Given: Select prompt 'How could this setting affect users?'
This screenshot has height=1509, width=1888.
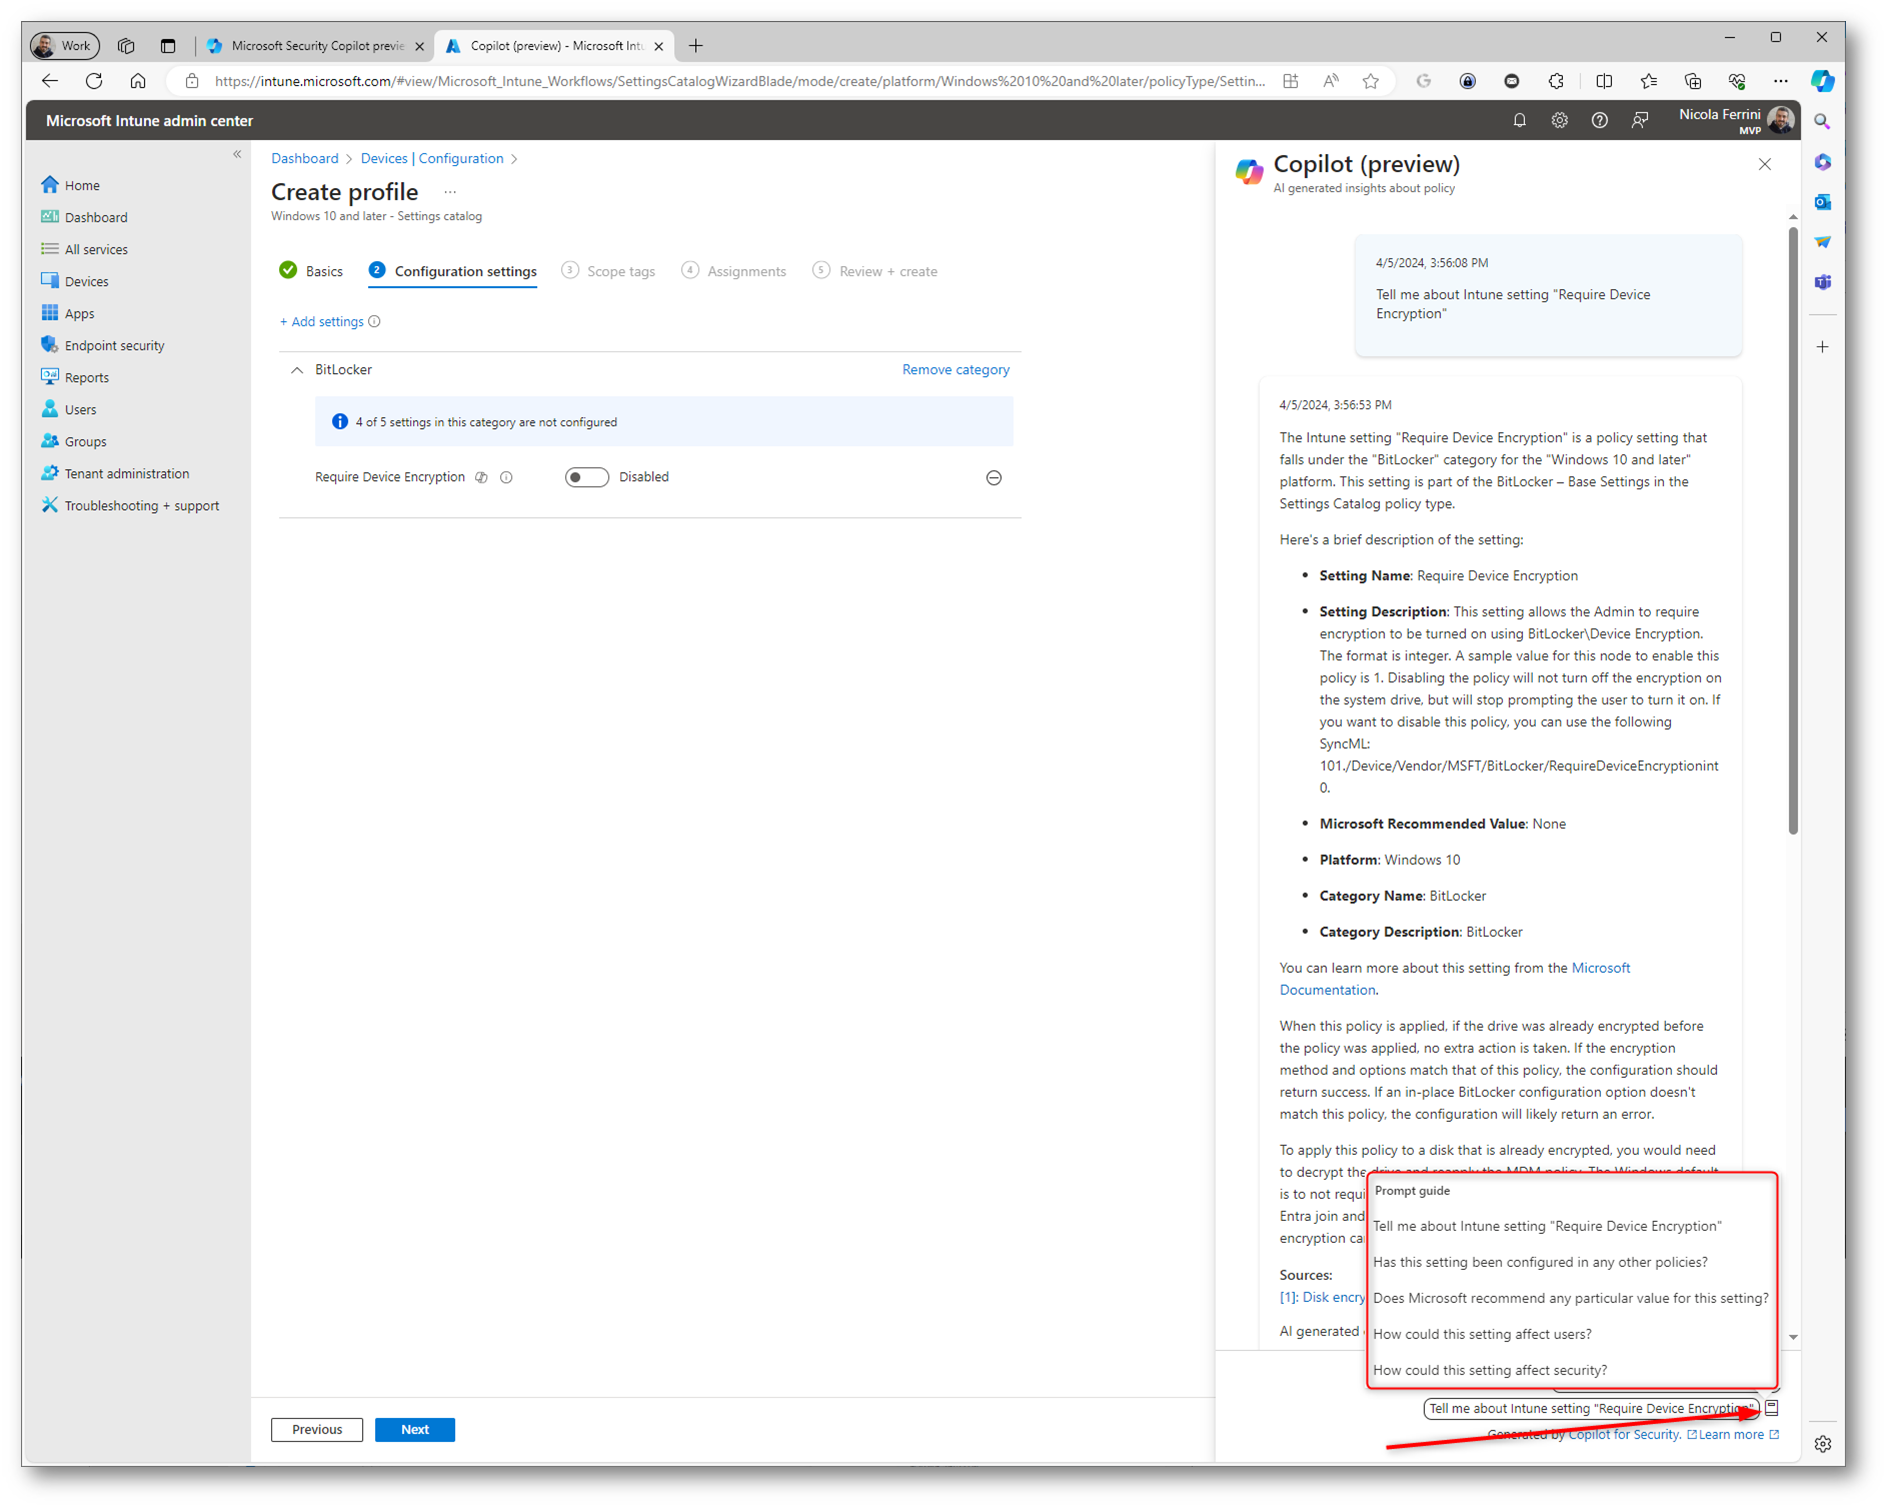Looking at the screenshot, I should tap(1482, 1334).
